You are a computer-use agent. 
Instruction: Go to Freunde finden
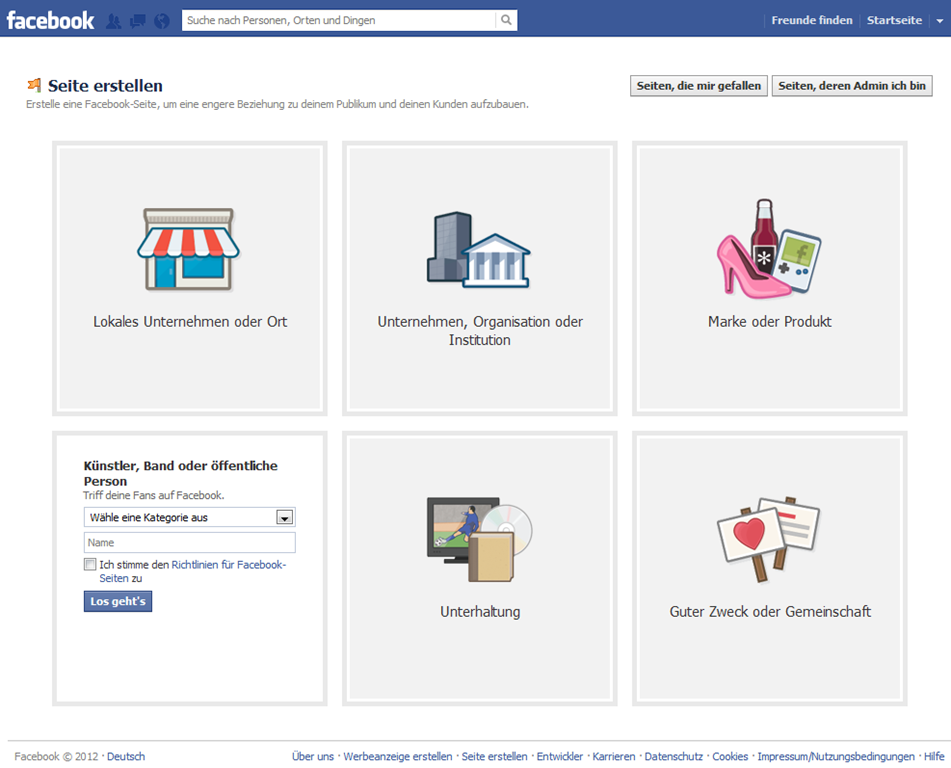[x=812, y=20]
